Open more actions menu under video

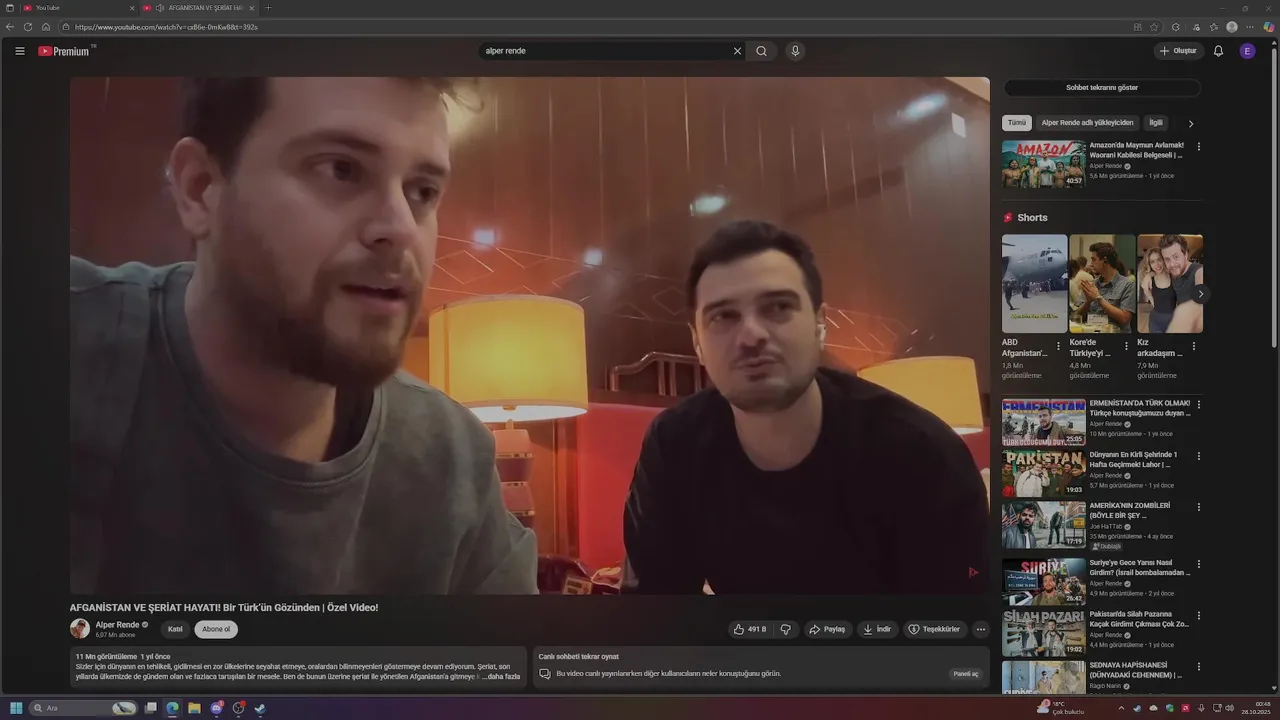981,629
